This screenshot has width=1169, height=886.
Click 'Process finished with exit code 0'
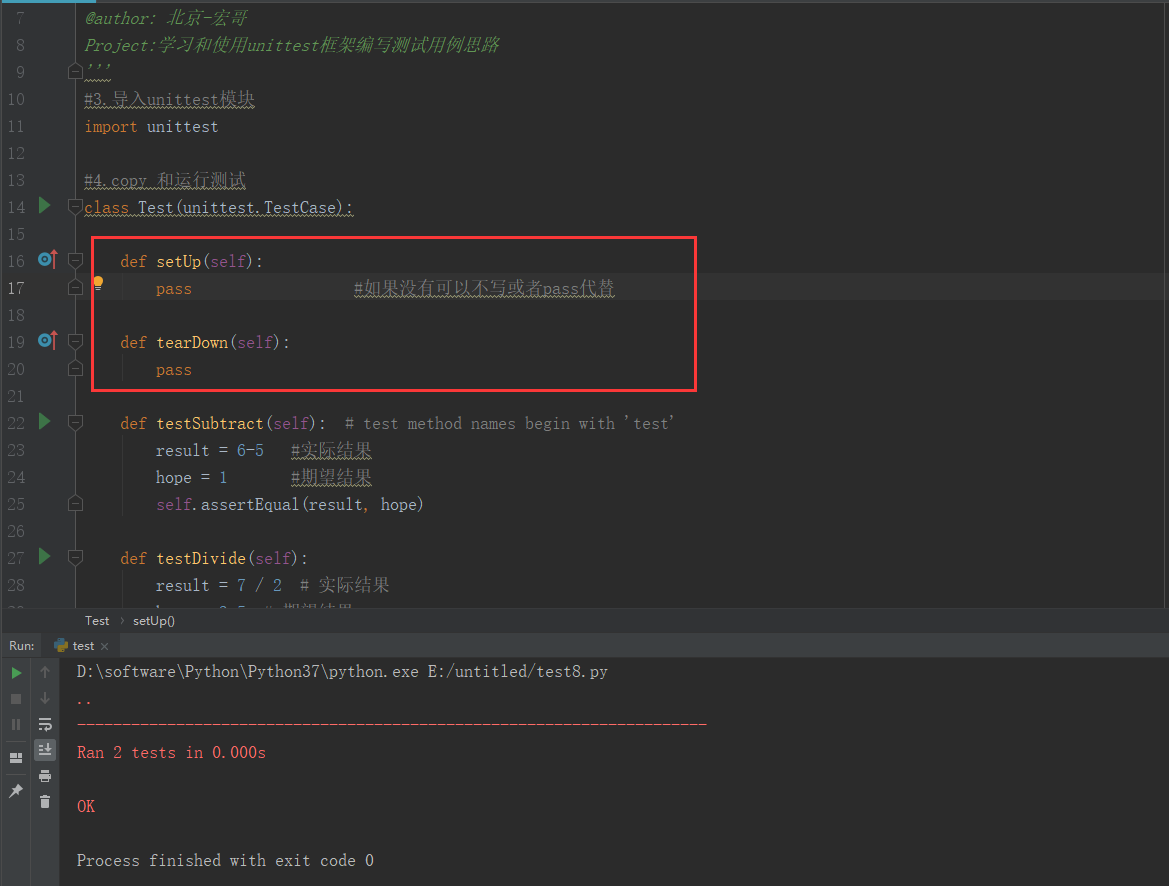point(225,861)
